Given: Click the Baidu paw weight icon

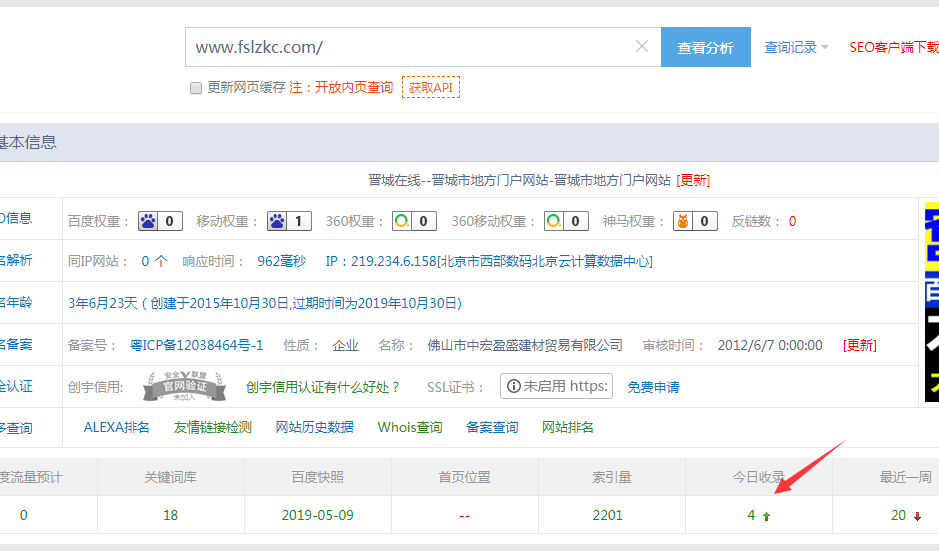Looking at the screenshot, I should click(147, 221).
